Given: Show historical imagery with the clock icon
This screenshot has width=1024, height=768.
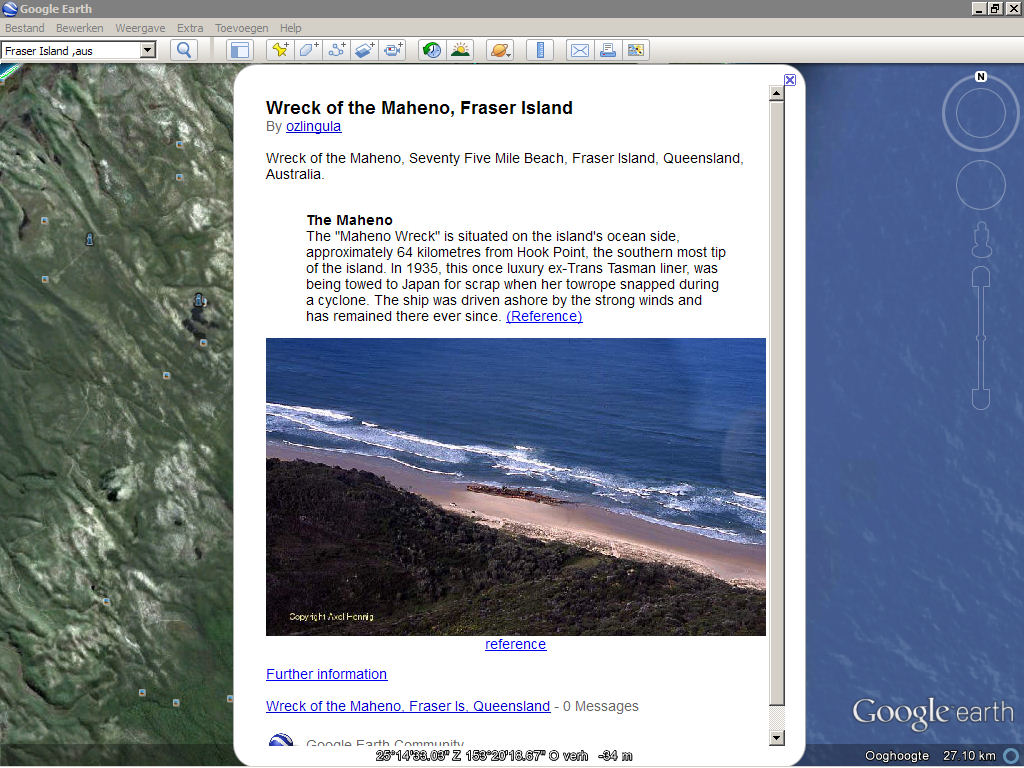Looking at the screenshot, I should coord(432,50).
